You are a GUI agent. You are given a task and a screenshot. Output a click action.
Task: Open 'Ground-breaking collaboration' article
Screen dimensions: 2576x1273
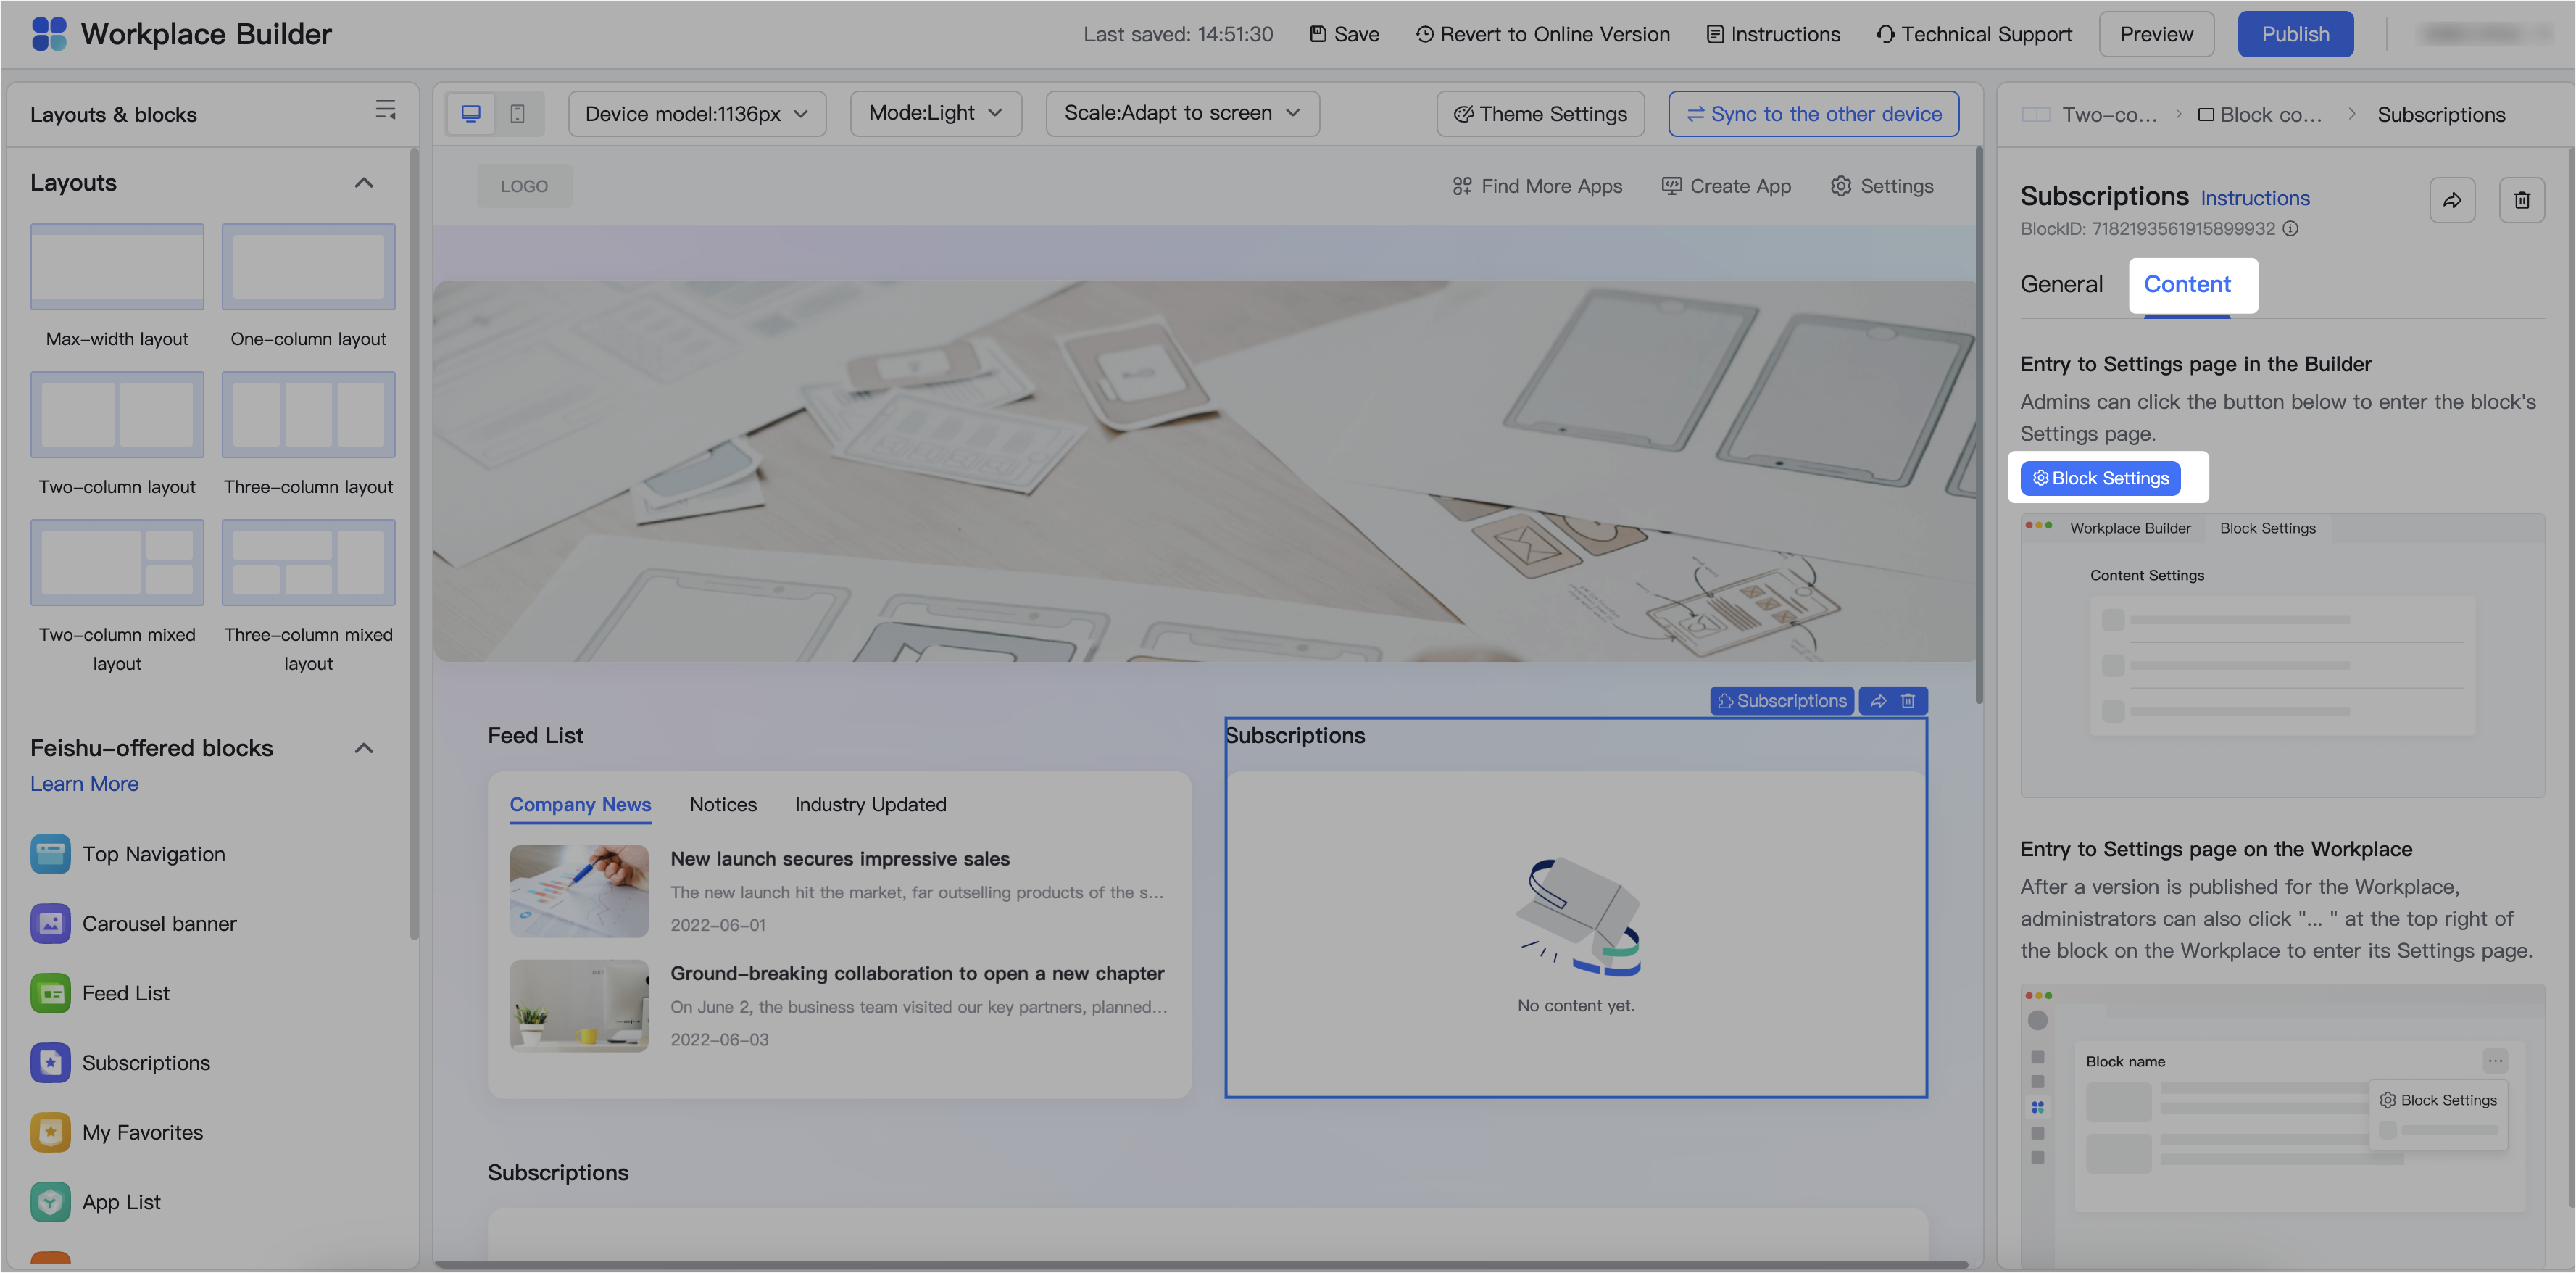pyautogui.click(x=917, y=974)
